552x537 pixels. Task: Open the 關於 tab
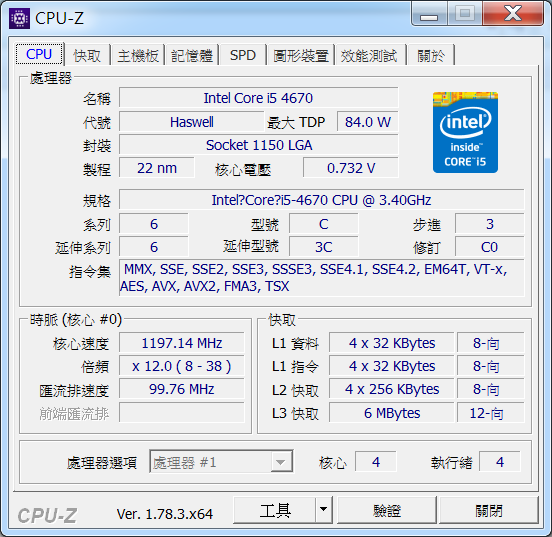tap(431, 55)
